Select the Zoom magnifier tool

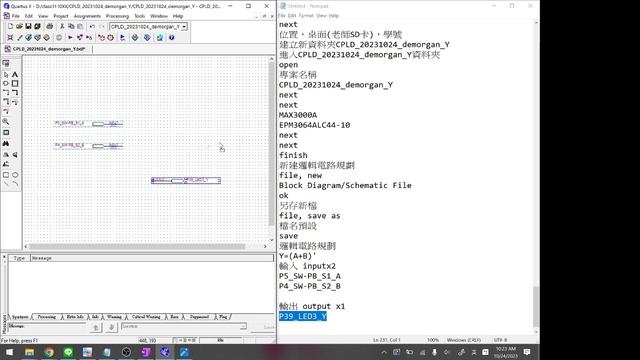6,121
